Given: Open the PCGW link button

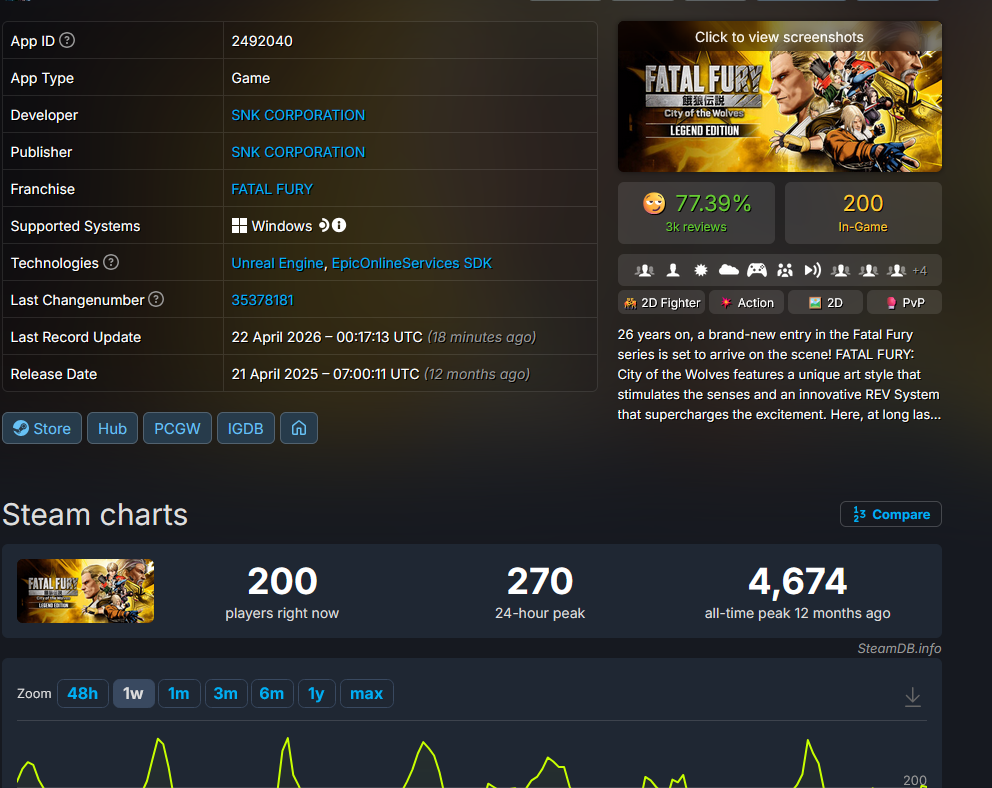Looking at the screenshot, I should pyautogui.click(x=177, y=428).
